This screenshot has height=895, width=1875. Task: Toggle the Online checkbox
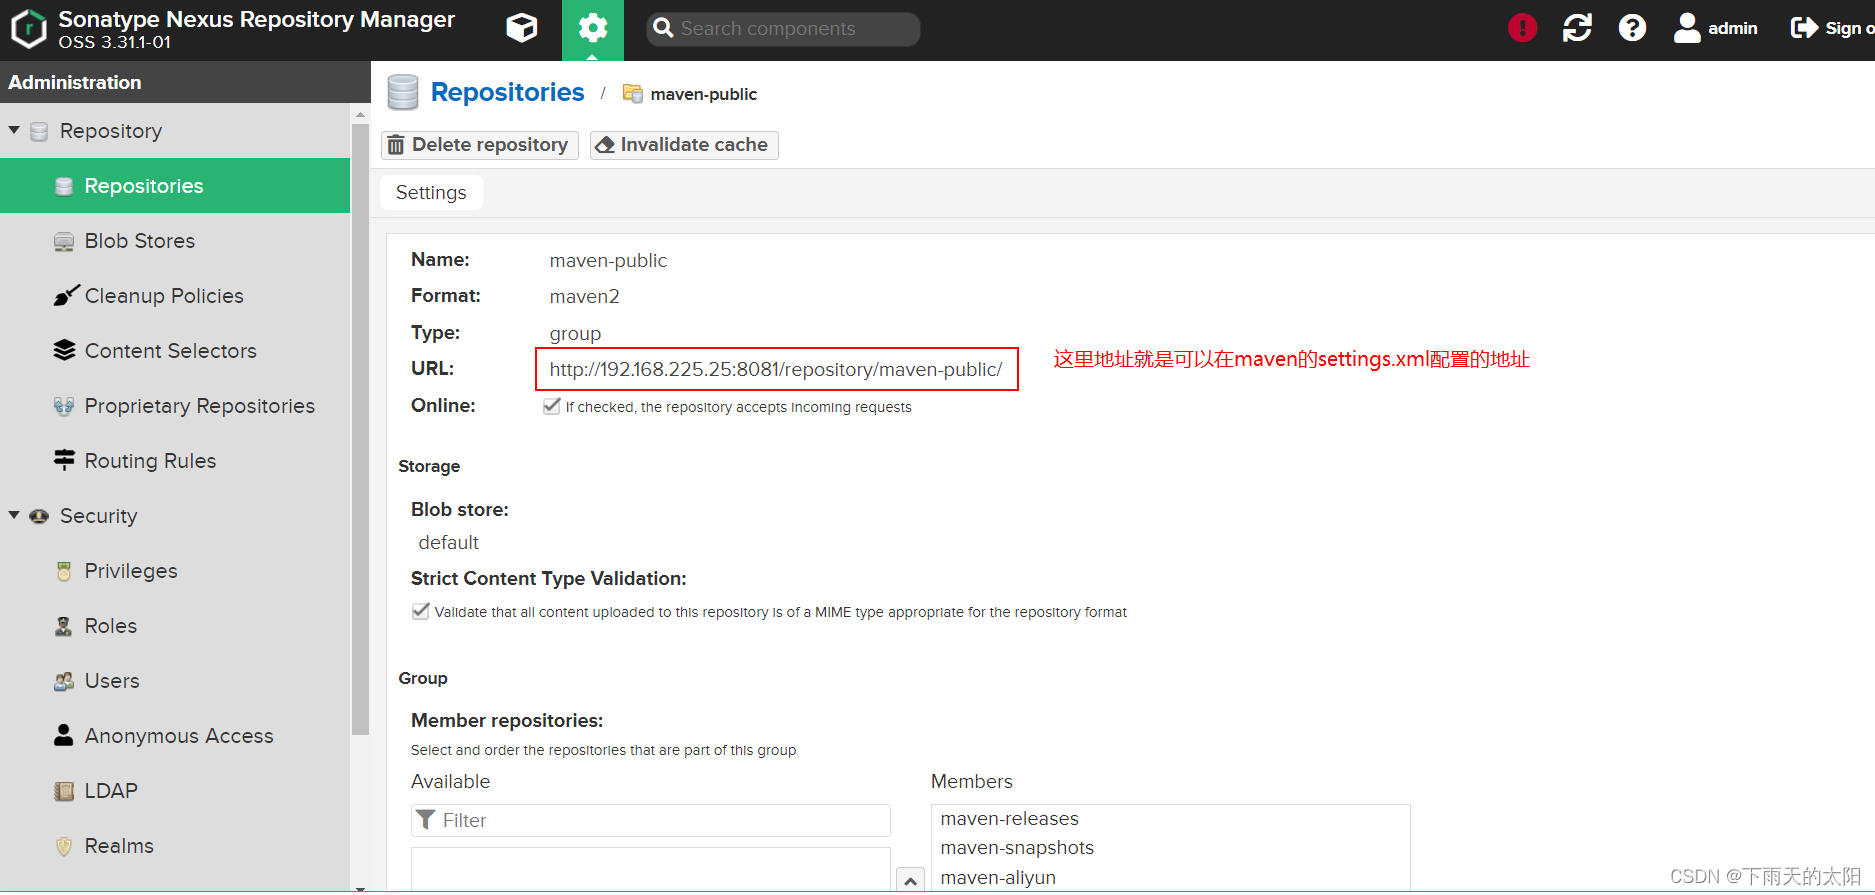pyautogui.click(x=551, y=406)
